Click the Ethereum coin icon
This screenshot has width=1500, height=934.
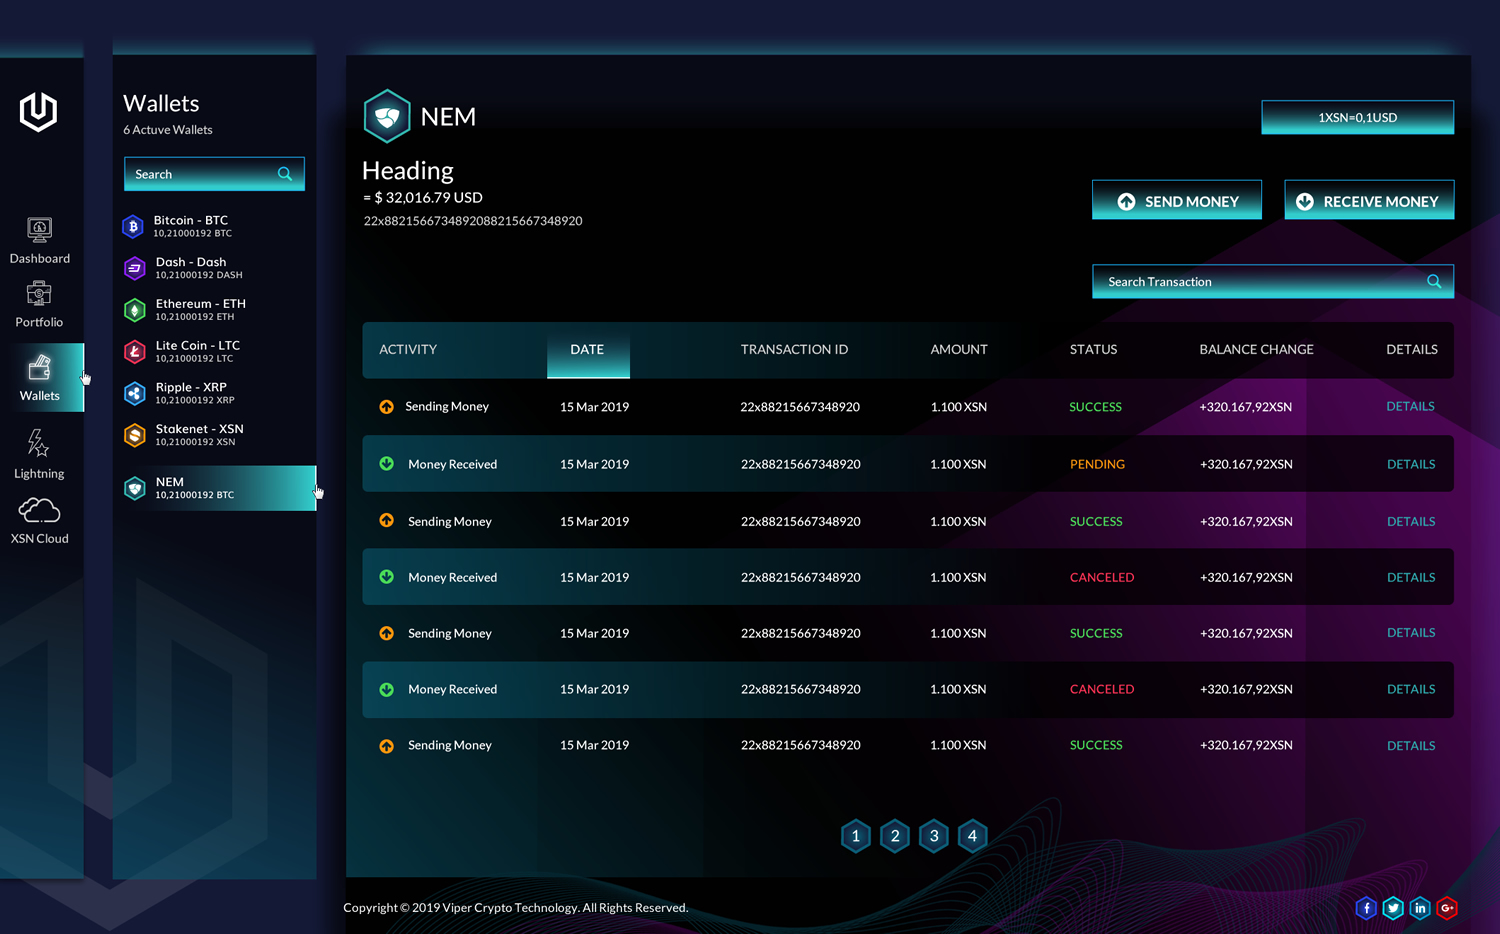pos(134,310)
